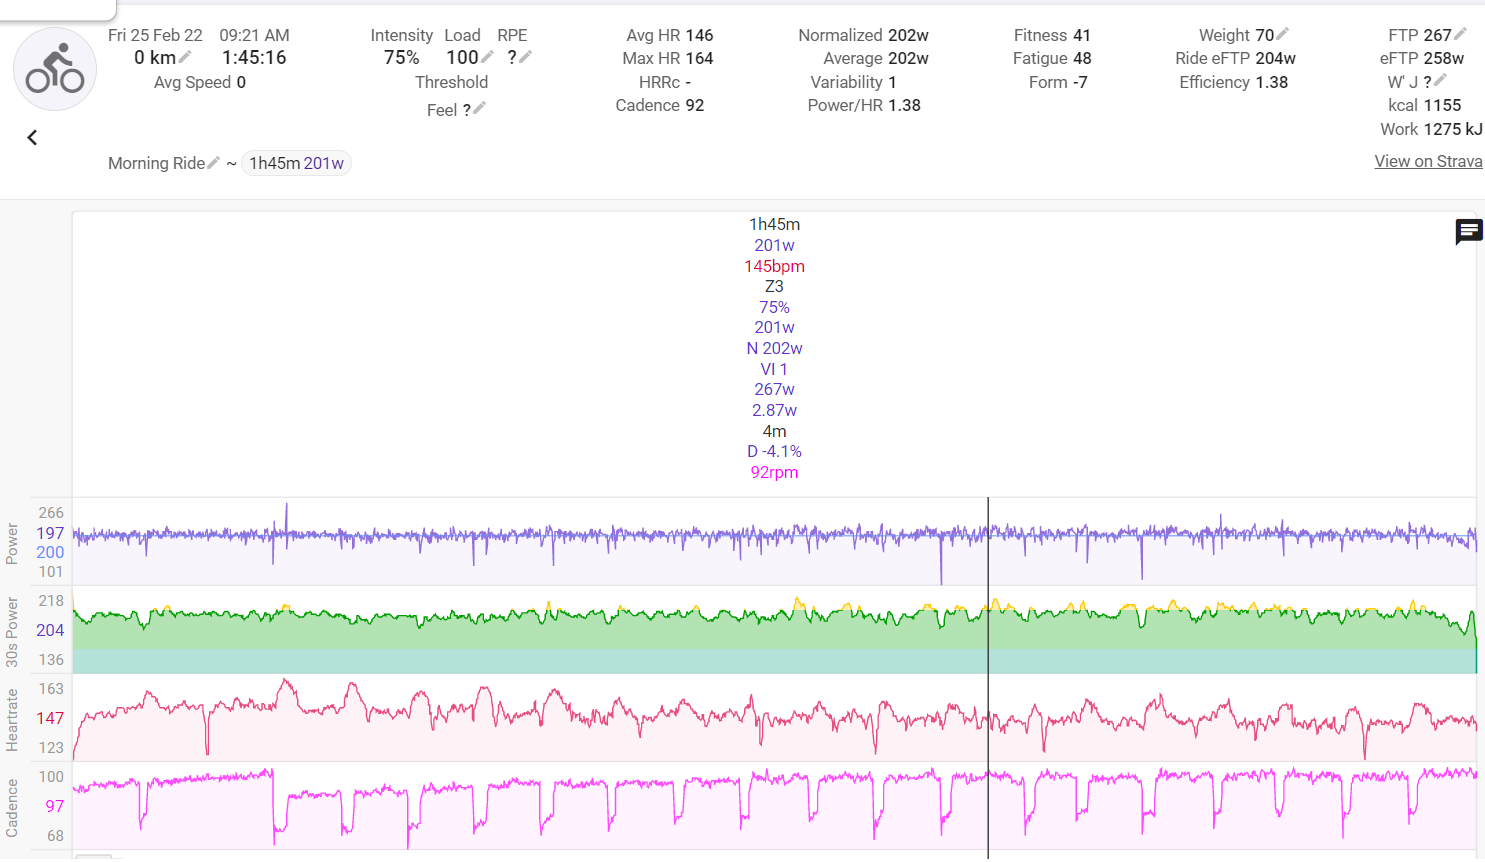Click the pencil icon beside Load 100
This screenshot has height=862, width=1485.
pyautogui.click(x=487, y=57)
